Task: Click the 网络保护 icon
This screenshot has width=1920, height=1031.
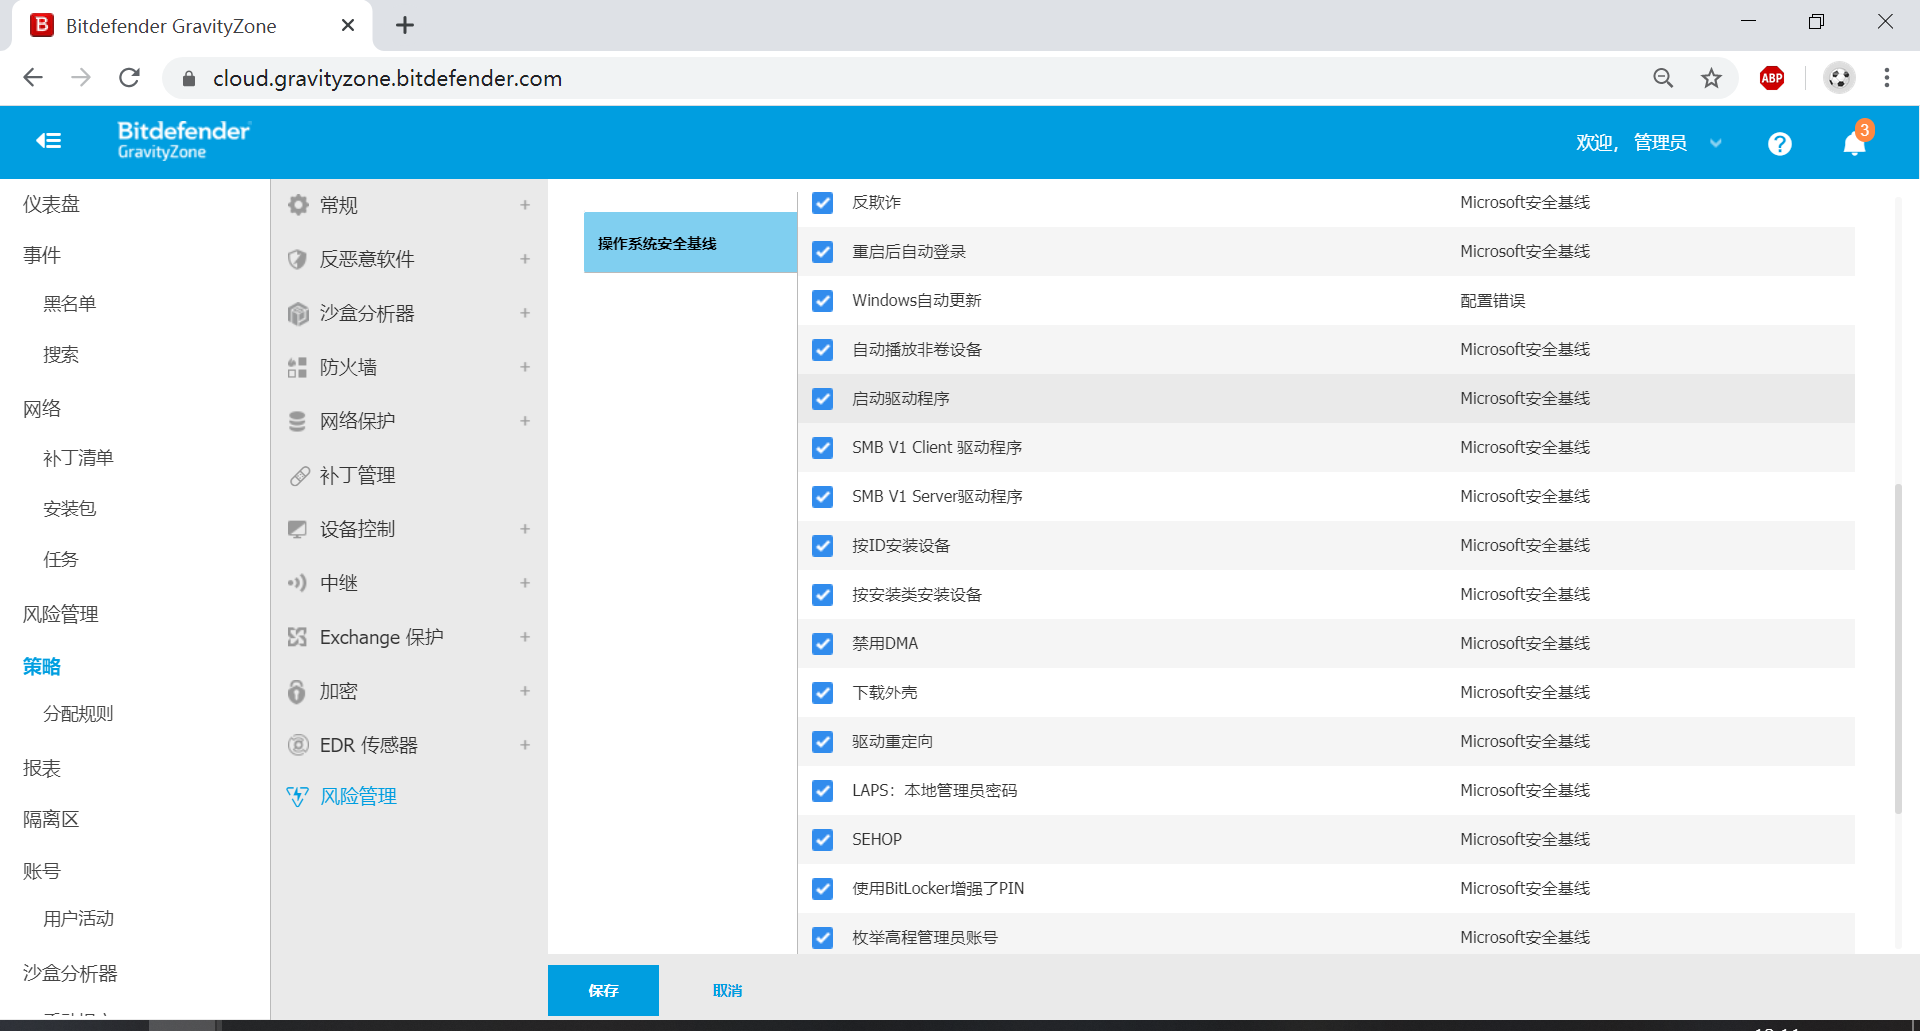Action: (298, 421)
